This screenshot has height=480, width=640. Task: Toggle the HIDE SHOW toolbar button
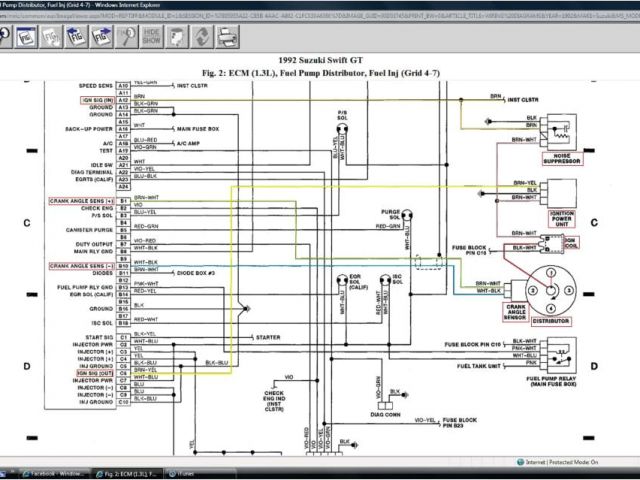click(x=152, y=38)
